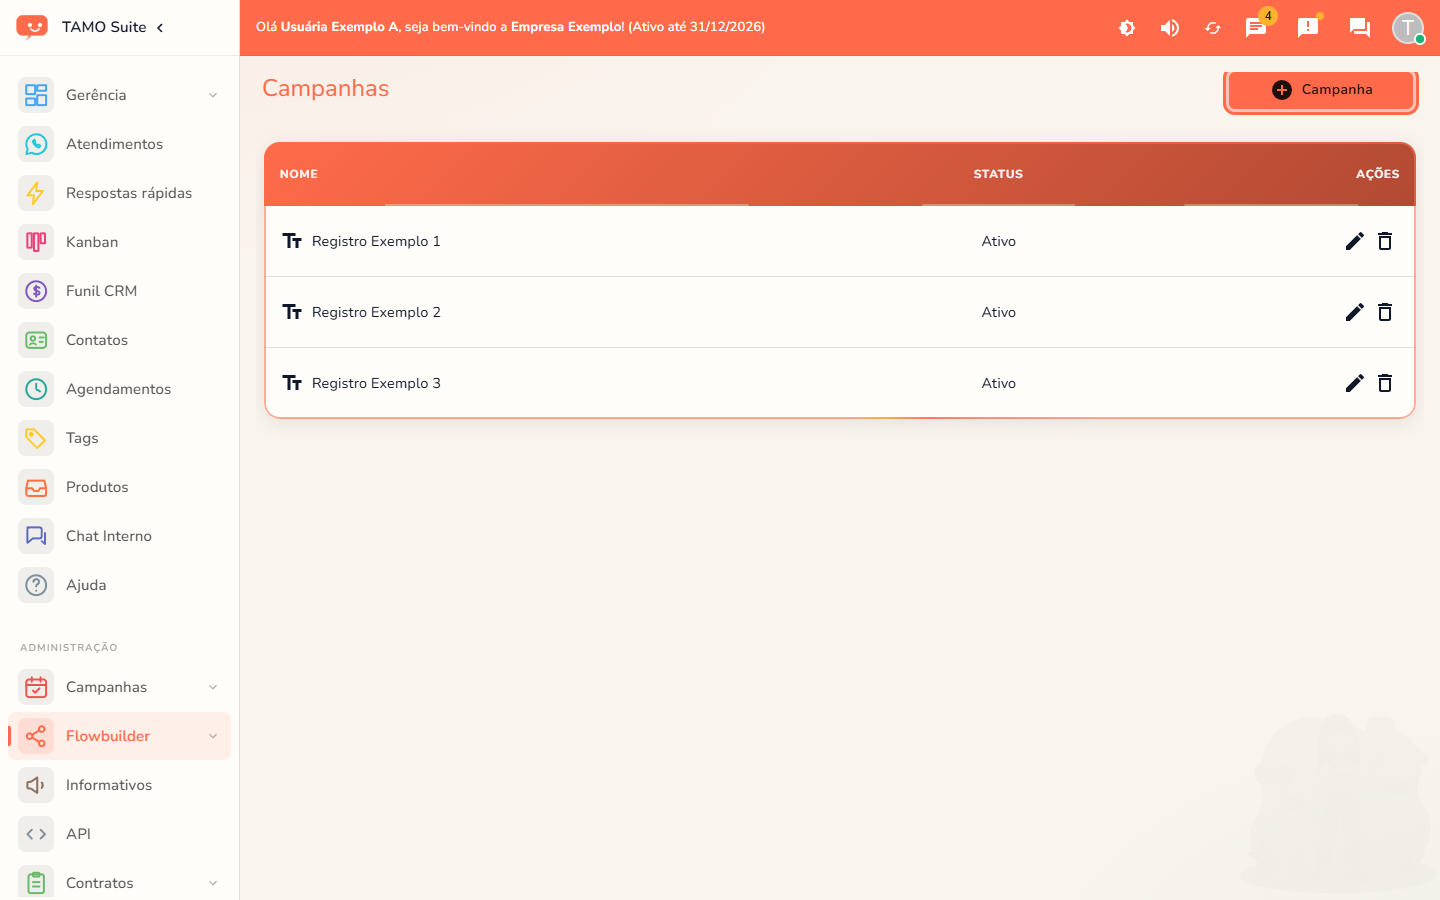Expand the Flowbuilder chevron
The height and width of the screenshot is (900, 1440).
tap(213, 736)
